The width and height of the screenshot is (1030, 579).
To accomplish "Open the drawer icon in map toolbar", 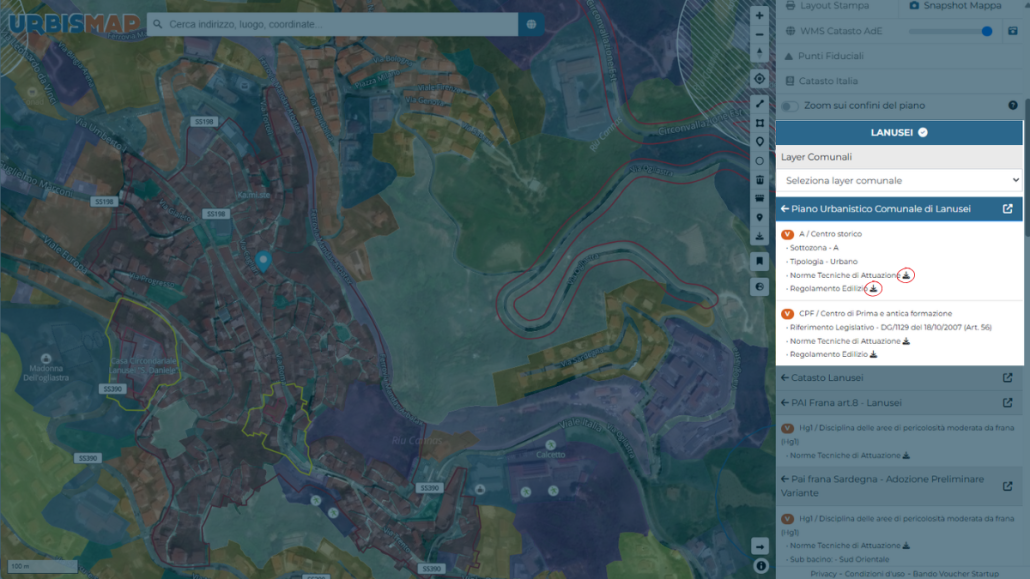I will tap(759, 198).
